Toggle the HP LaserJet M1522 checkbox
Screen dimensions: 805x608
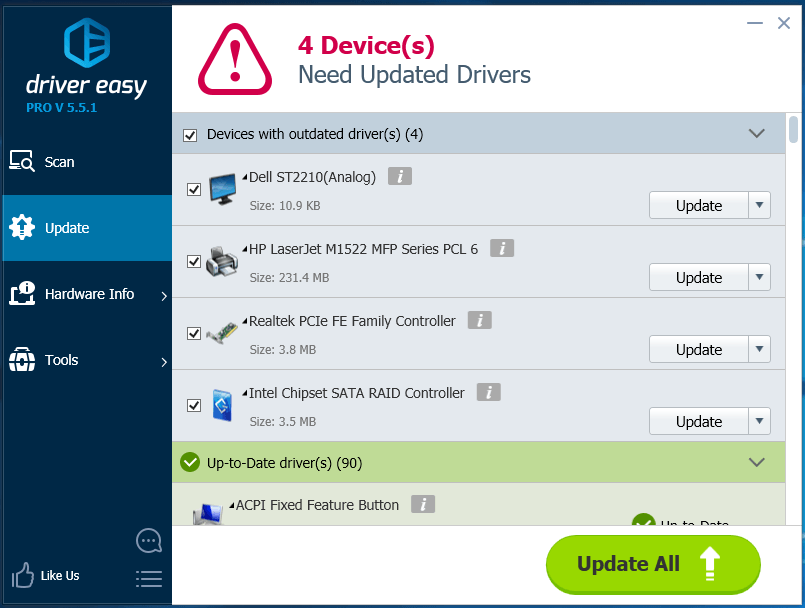pos(194,261)
